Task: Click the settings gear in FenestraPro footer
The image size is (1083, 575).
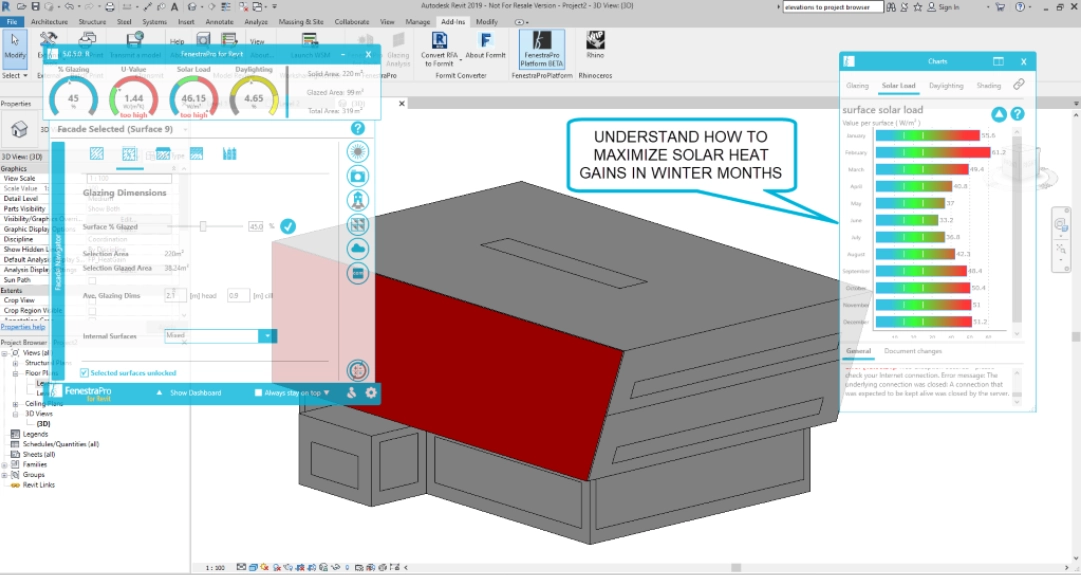Action: (x=371, y=393)
